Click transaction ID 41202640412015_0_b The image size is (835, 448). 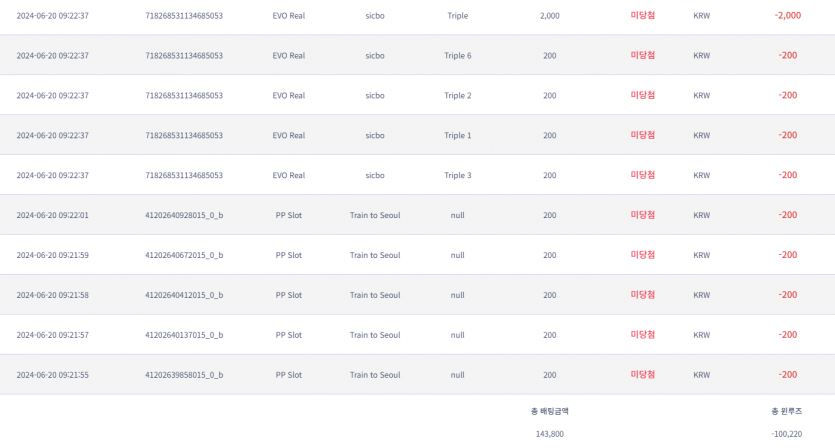184,295
